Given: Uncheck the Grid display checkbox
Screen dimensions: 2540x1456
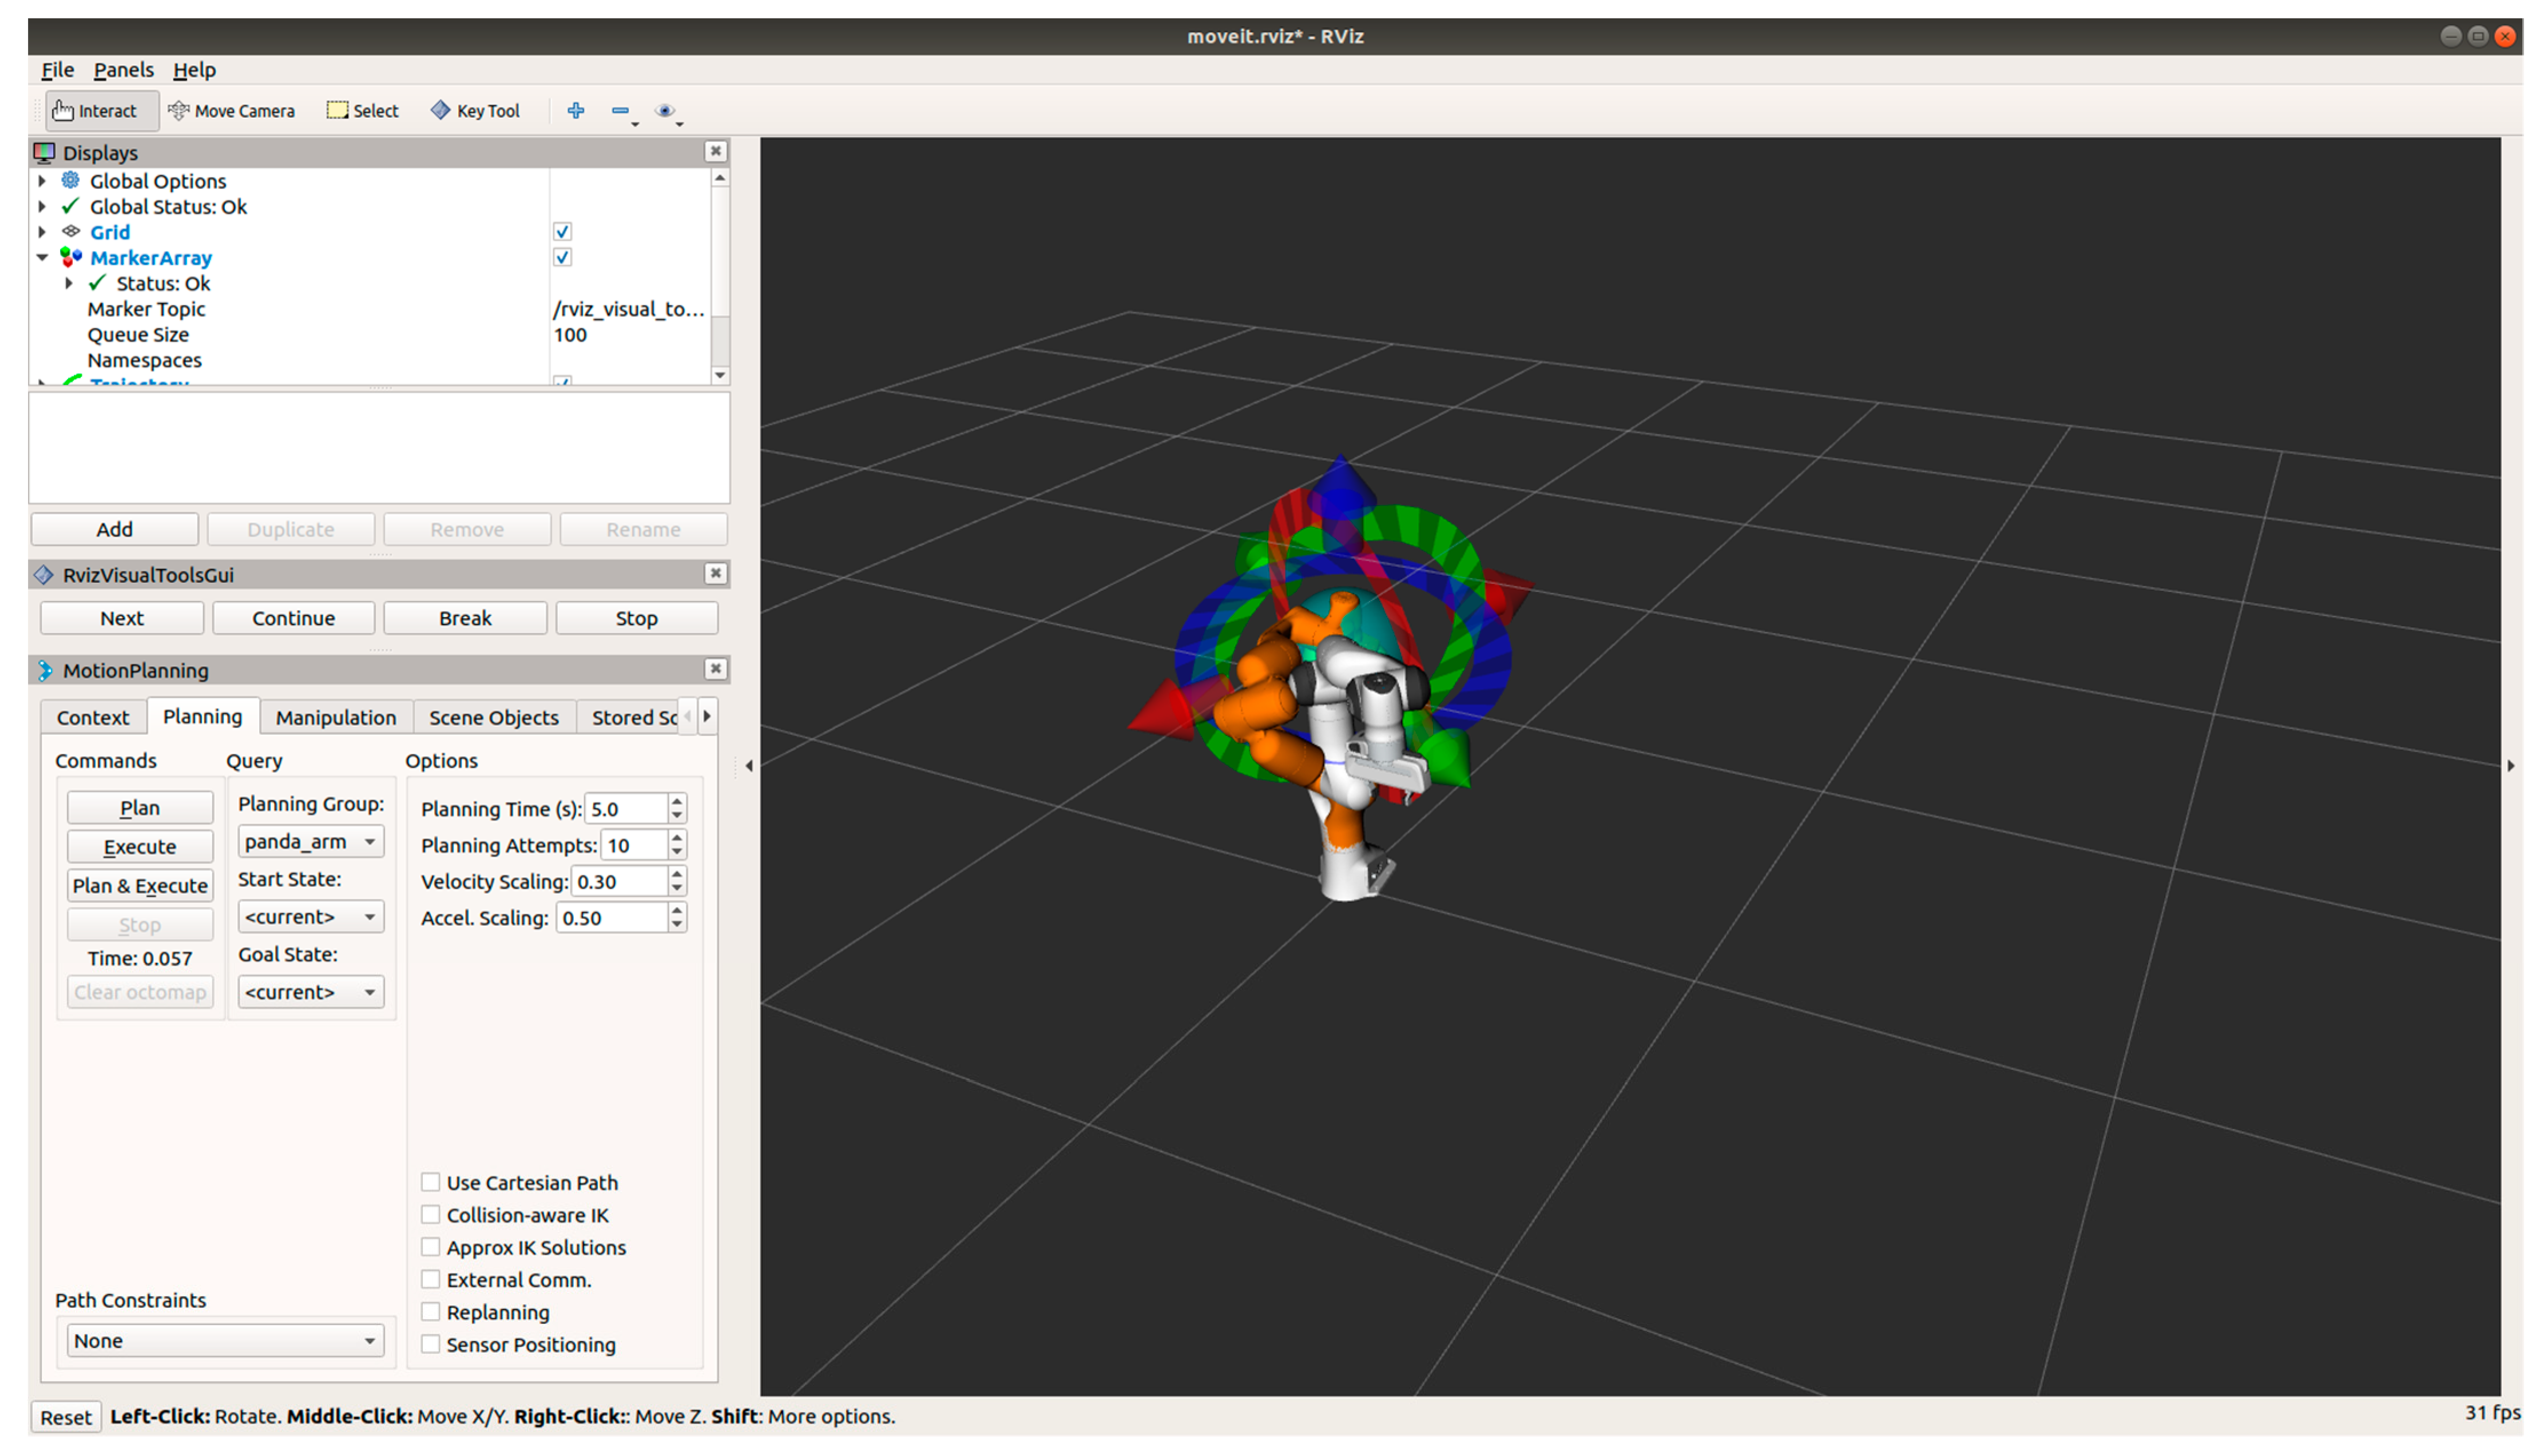Looking at the screenshot, I should point(562,231).
